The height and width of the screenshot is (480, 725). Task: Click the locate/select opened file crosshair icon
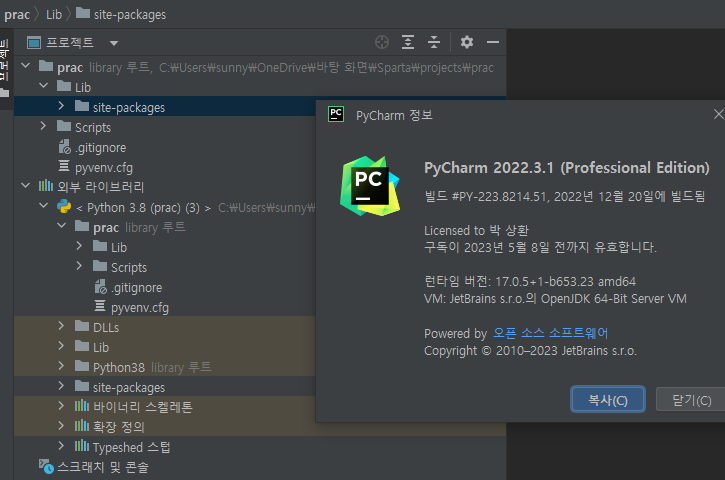[381, 42]
